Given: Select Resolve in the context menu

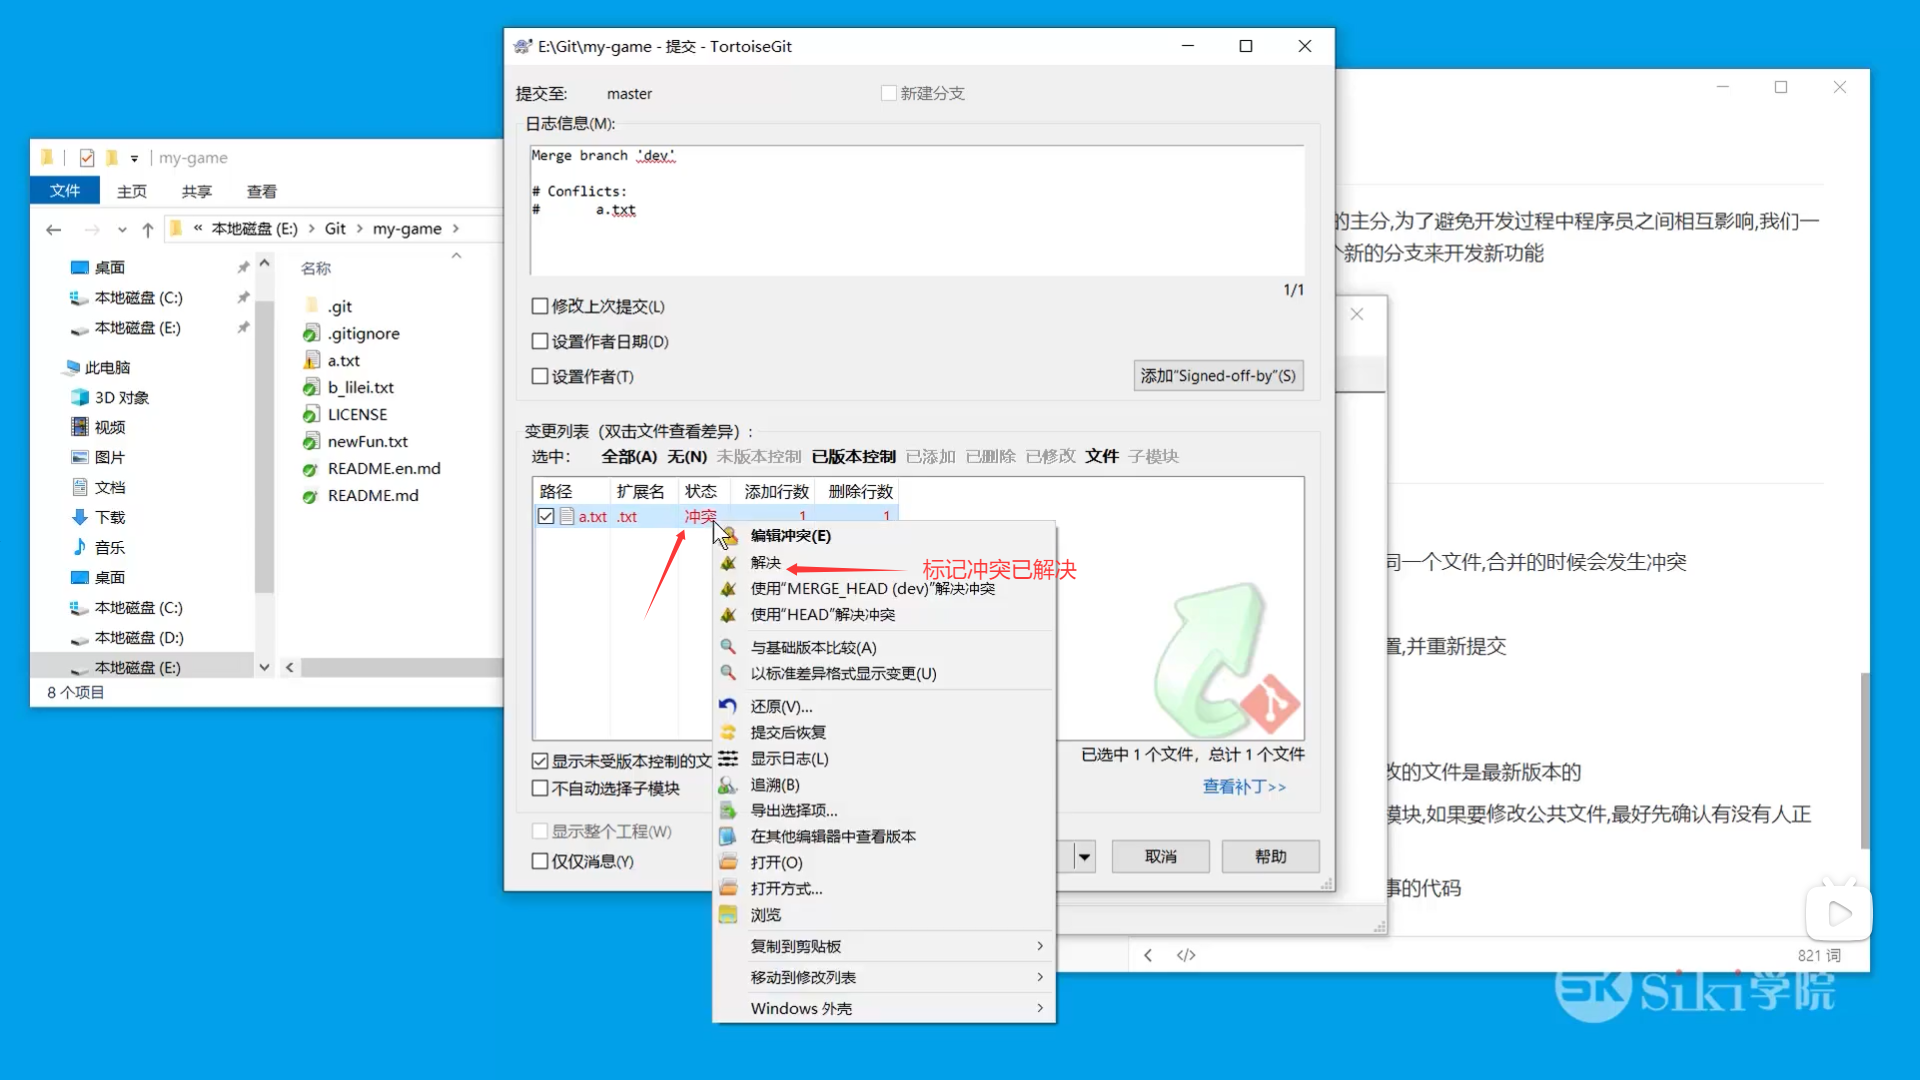Looking at the screenshot, I should point(766,562).
